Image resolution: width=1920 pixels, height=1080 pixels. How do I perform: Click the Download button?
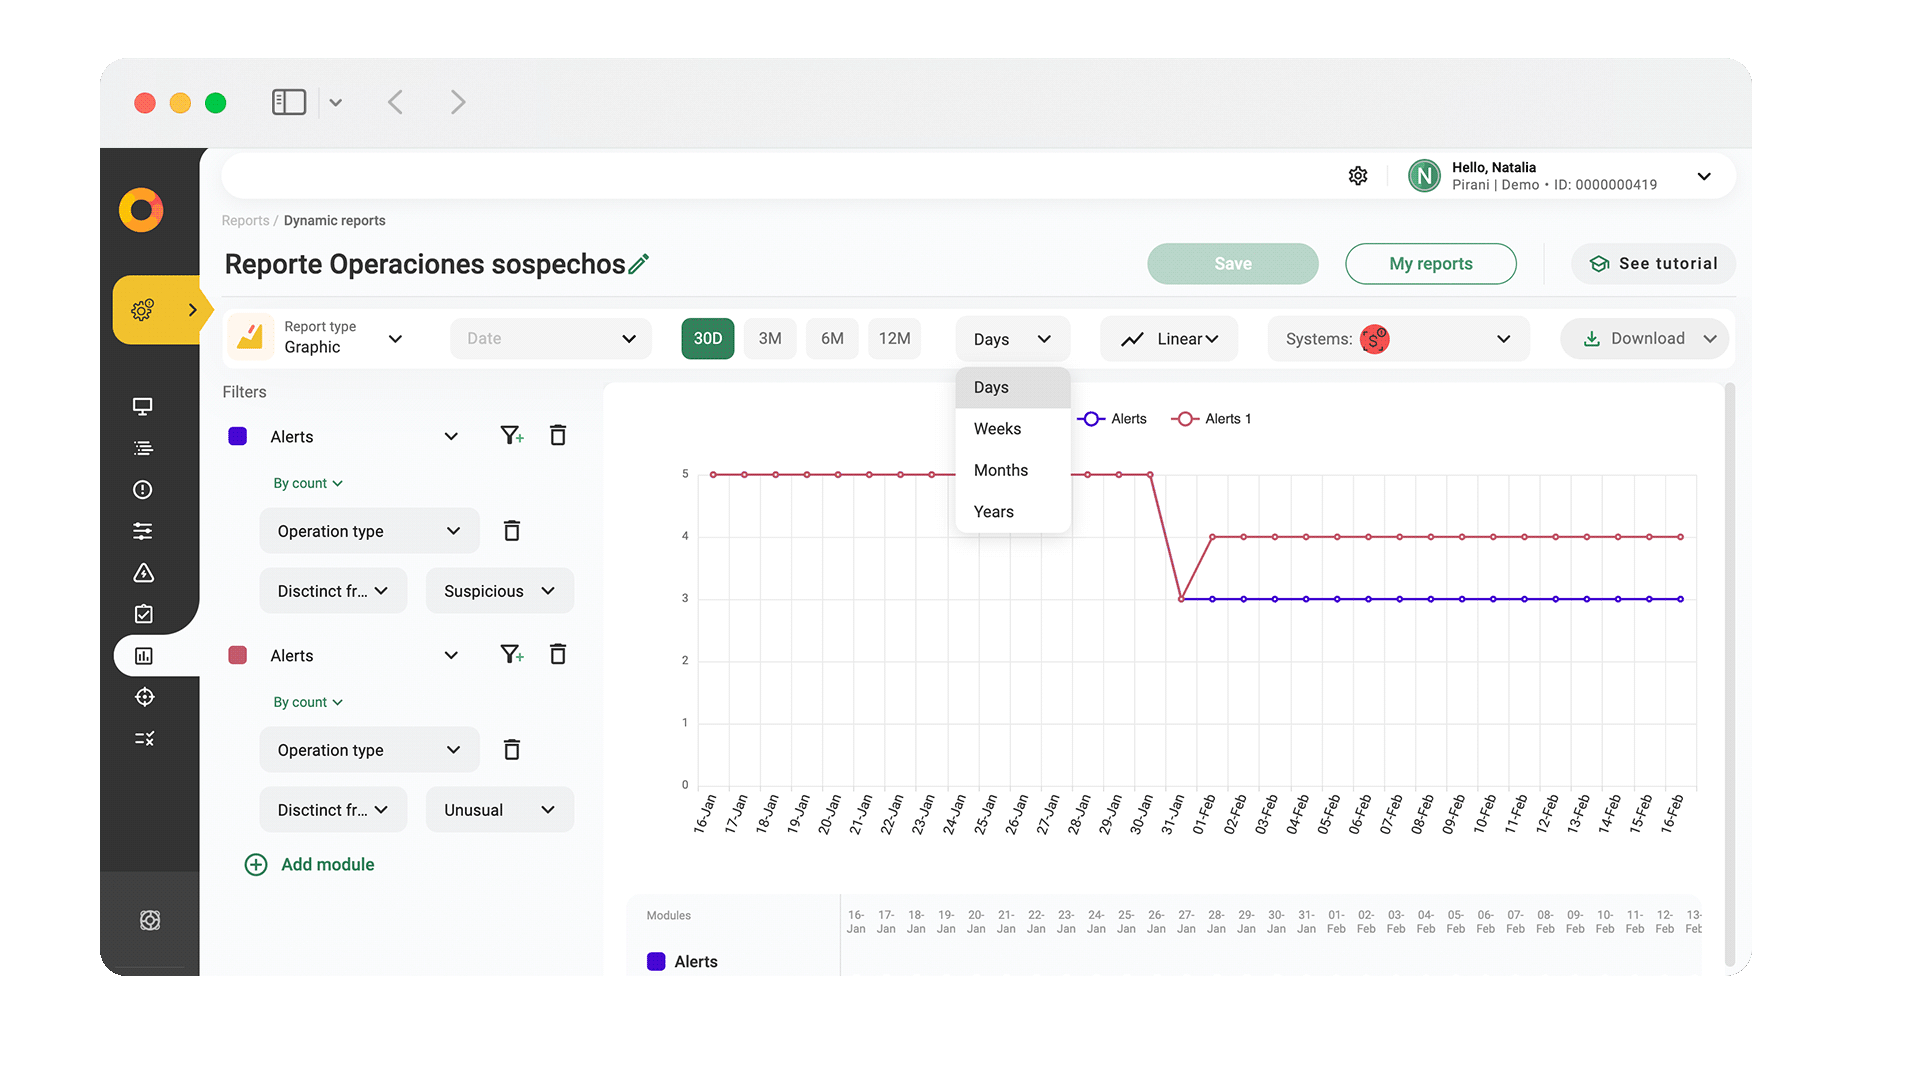[x=1643, y=338]
